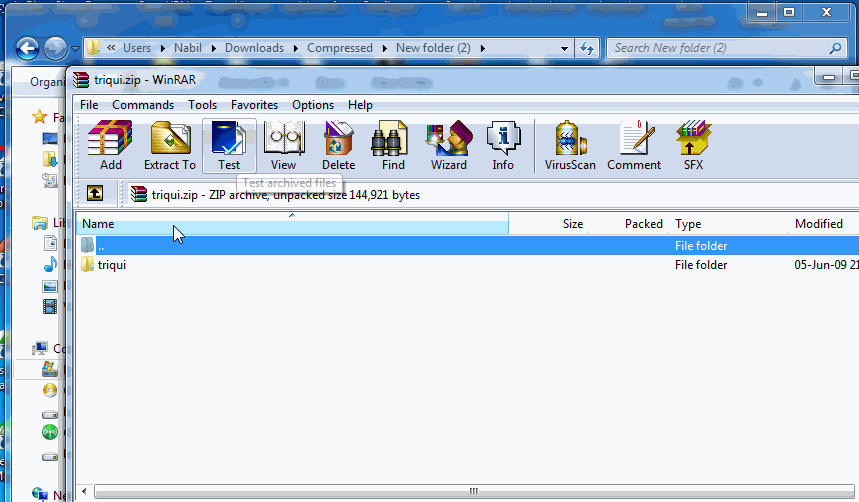Click the triqui folder icon
Image resolution: width=859 pixels, height=502 pixels.
pos(88,265)
